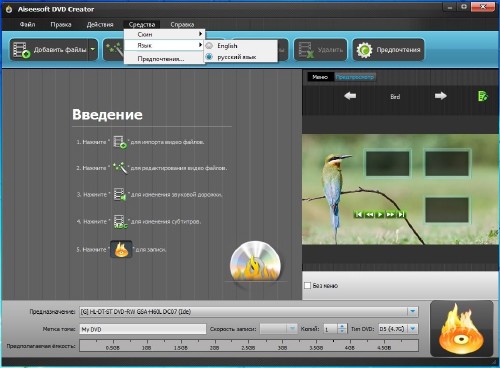This screenshot has width=500, height=368.
Task: Click the edit video wand icon in step 2
Action: click(x=120, y=168)
